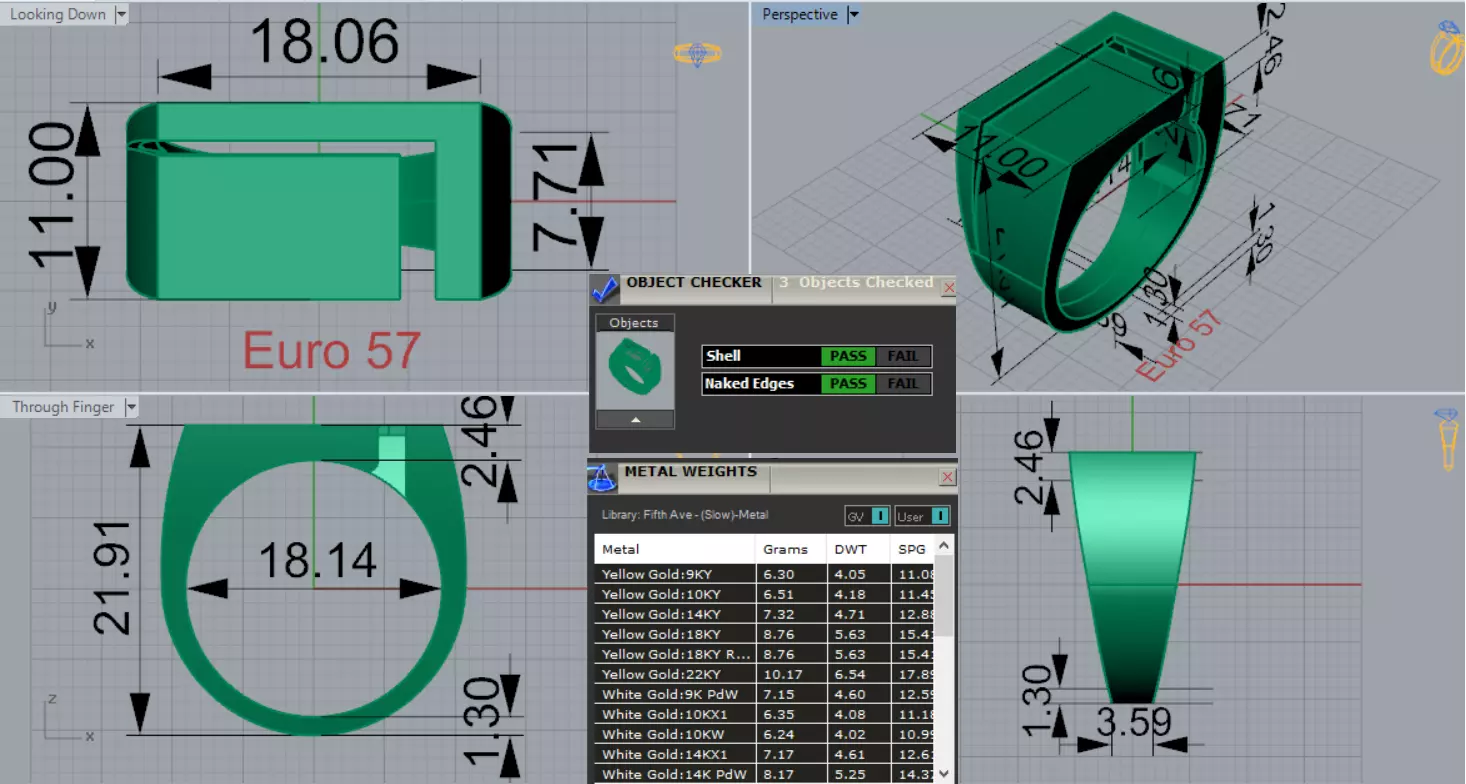Select the White Gold:10KX1 row
The image size is (1466, 784).
[764, 714]
